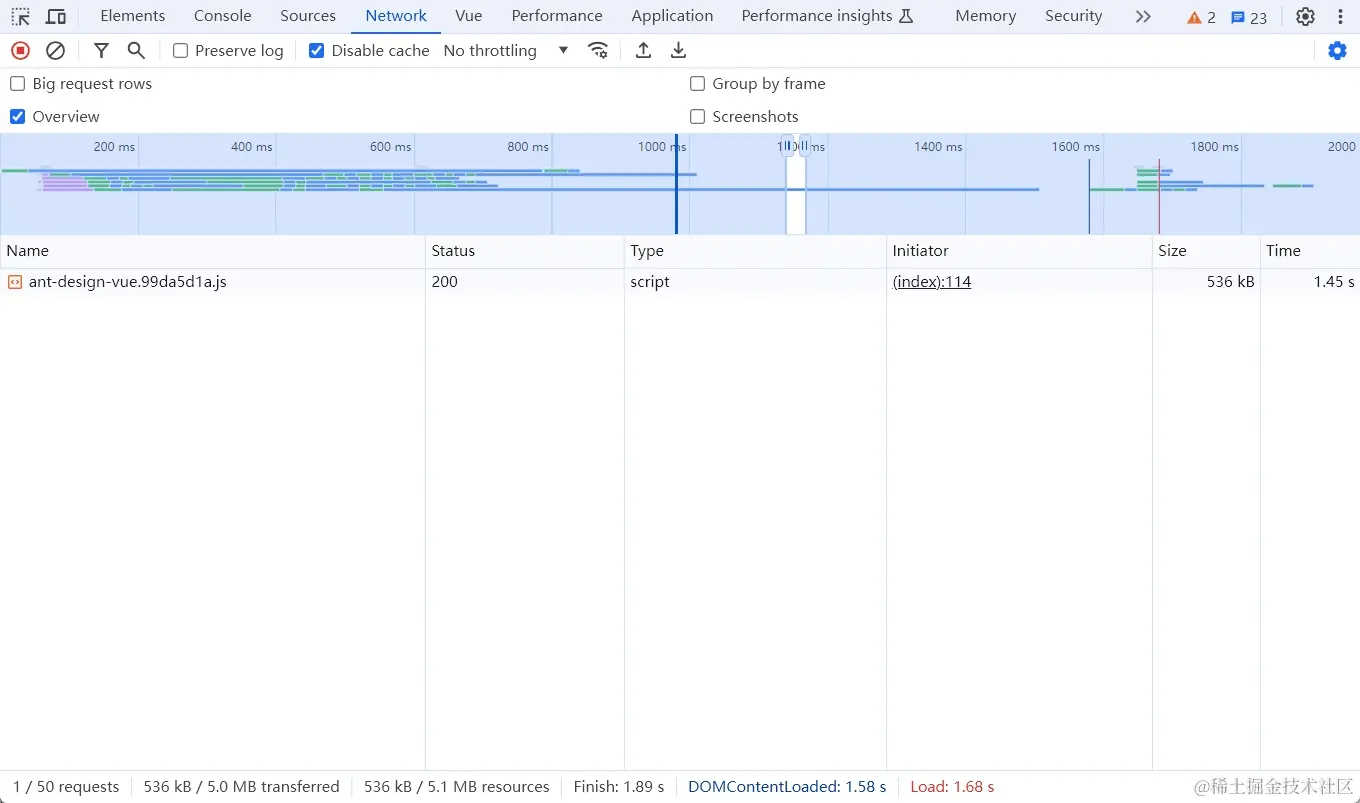
Task: Show the 2 warnings indicator
Action: [x=1201, y=17]
